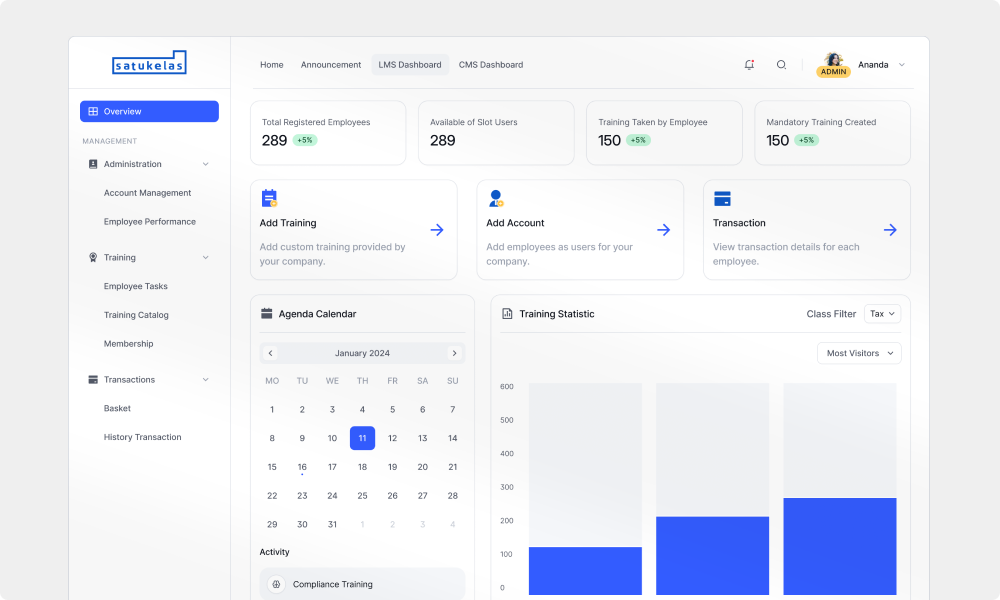Screen dimensions: 1000x600
Task: Click the Total Registered Employees card
Action: [328, 133]
